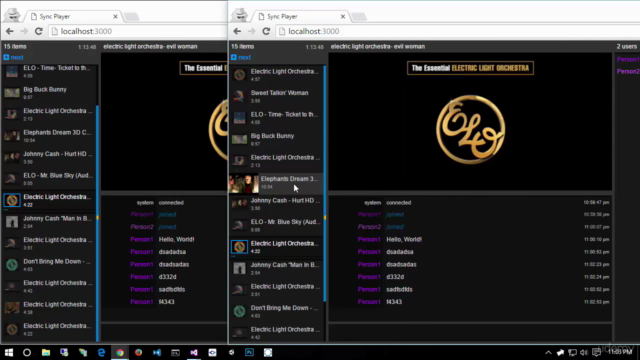Open File Explorer from taskbar

click(46, 352)
